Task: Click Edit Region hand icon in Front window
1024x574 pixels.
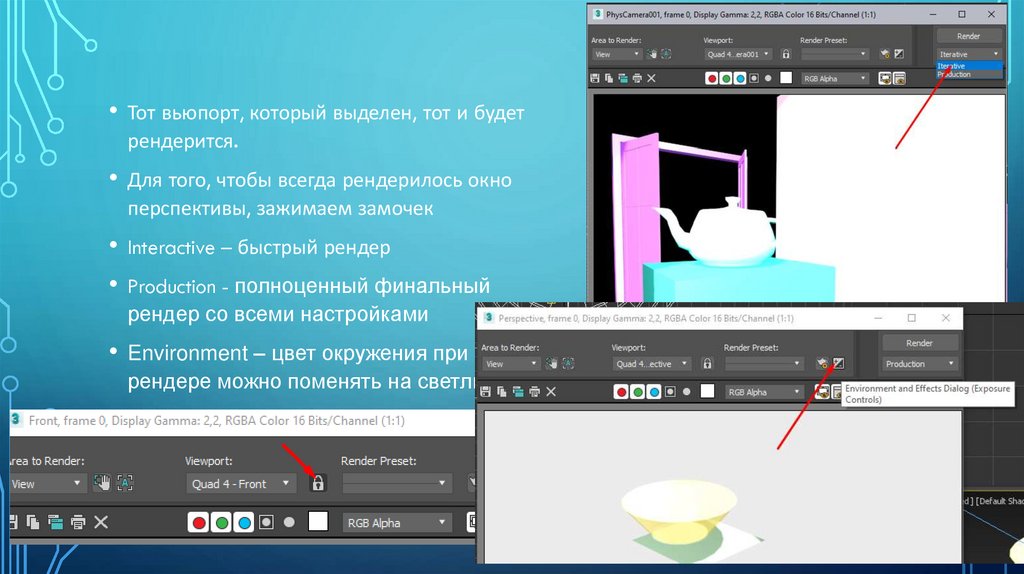Action: (x=102, y=483)
